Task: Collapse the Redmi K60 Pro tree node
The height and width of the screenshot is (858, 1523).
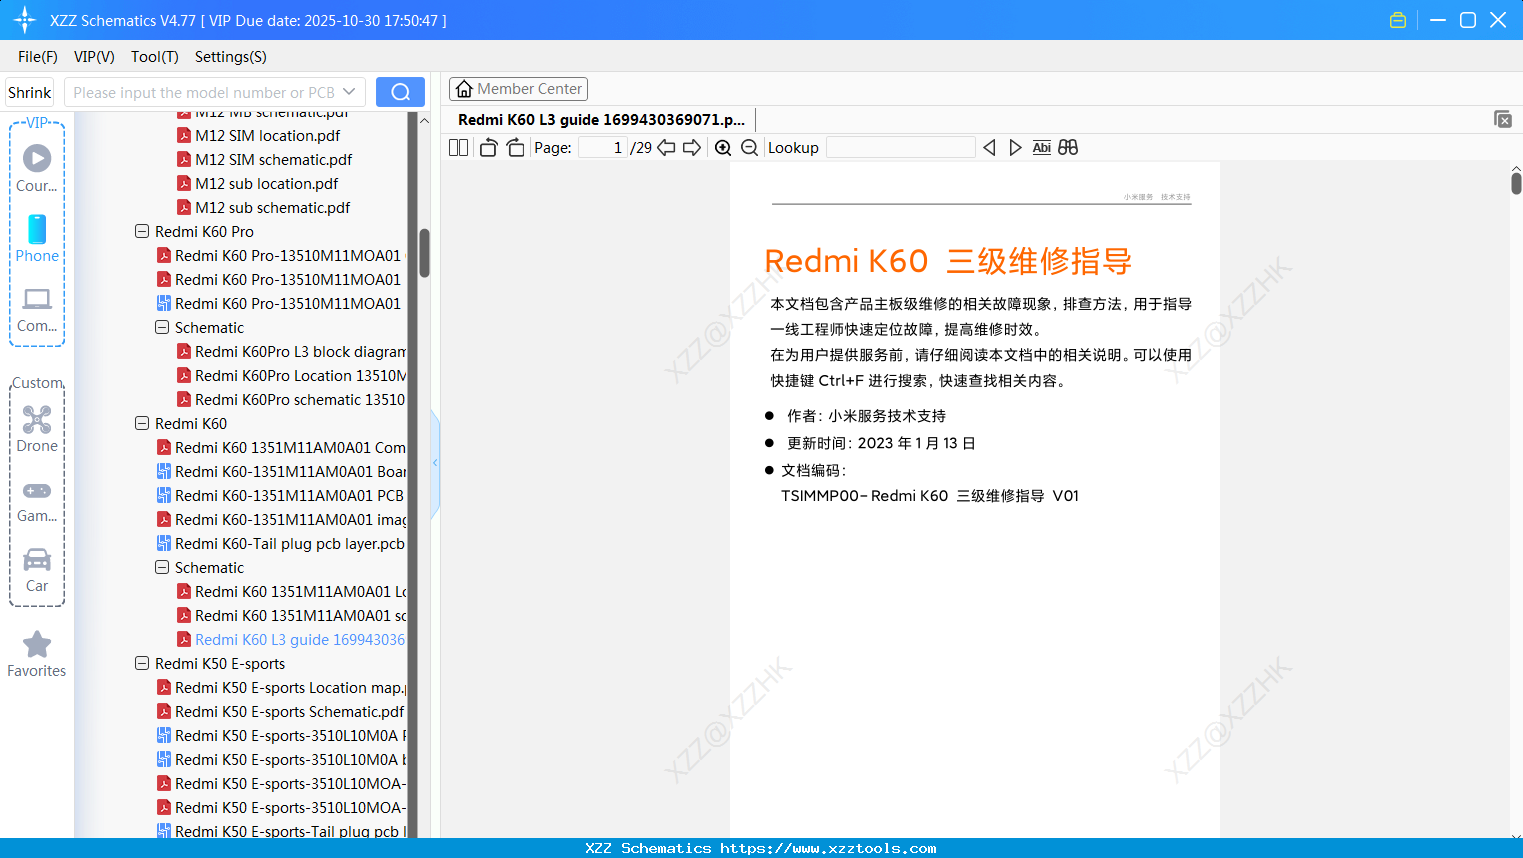Action: pos(141,231)
